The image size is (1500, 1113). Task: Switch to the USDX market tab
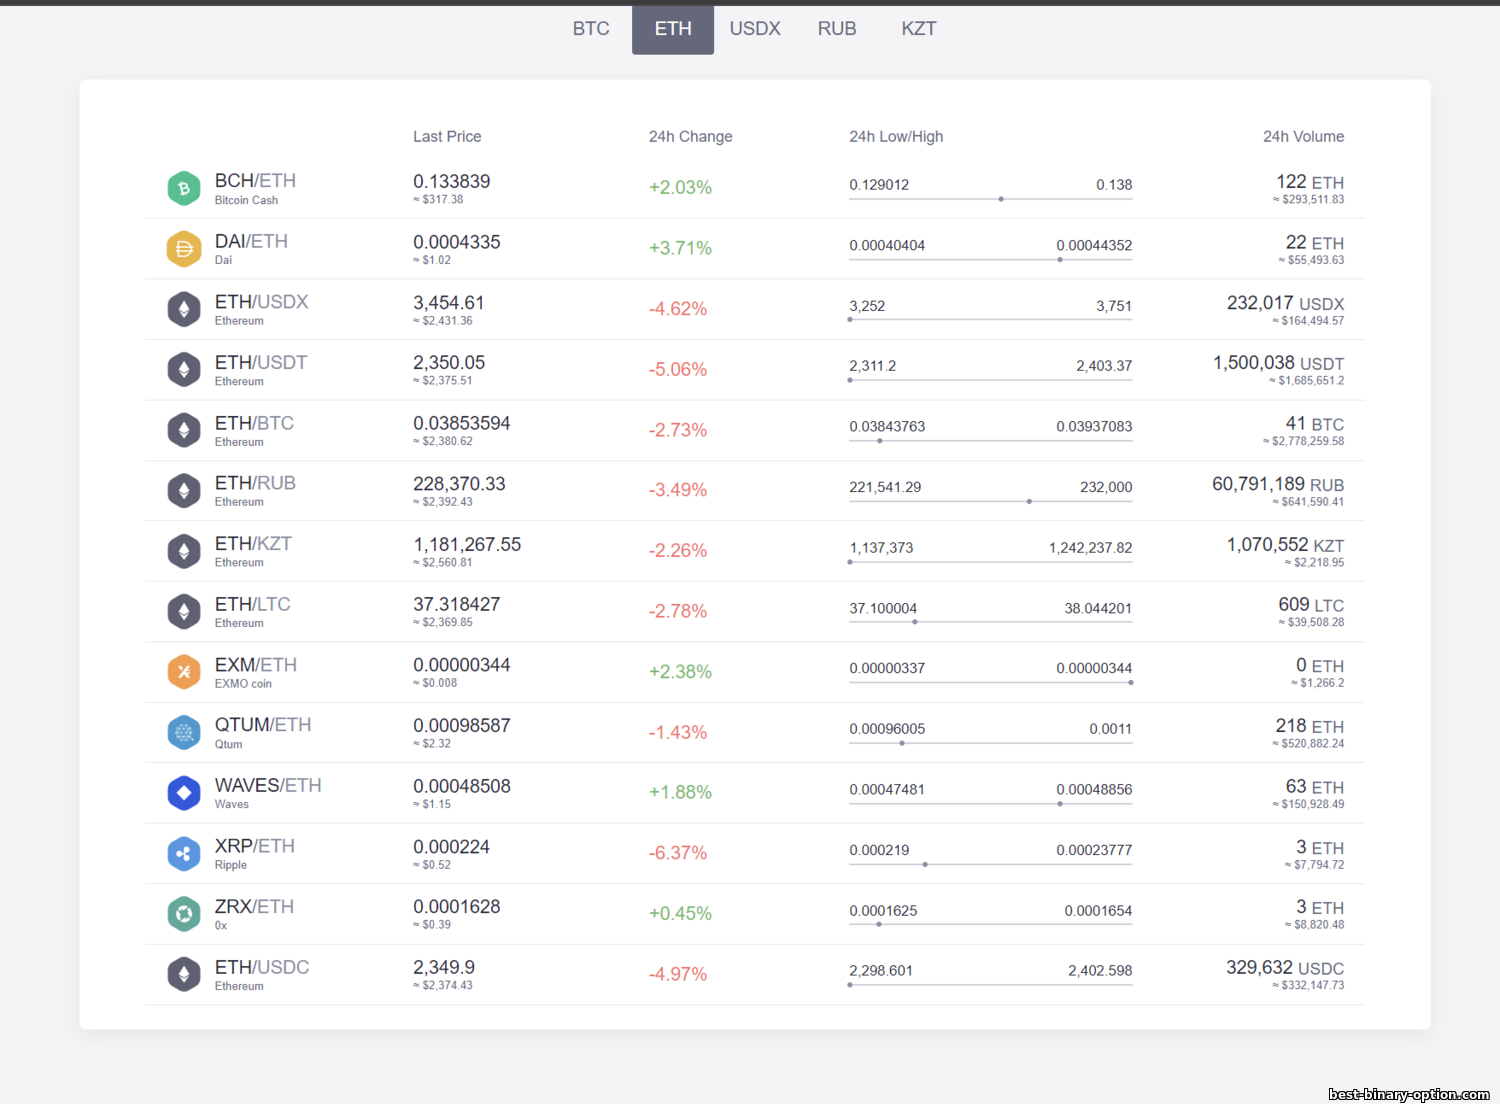[x=755, y=29]
